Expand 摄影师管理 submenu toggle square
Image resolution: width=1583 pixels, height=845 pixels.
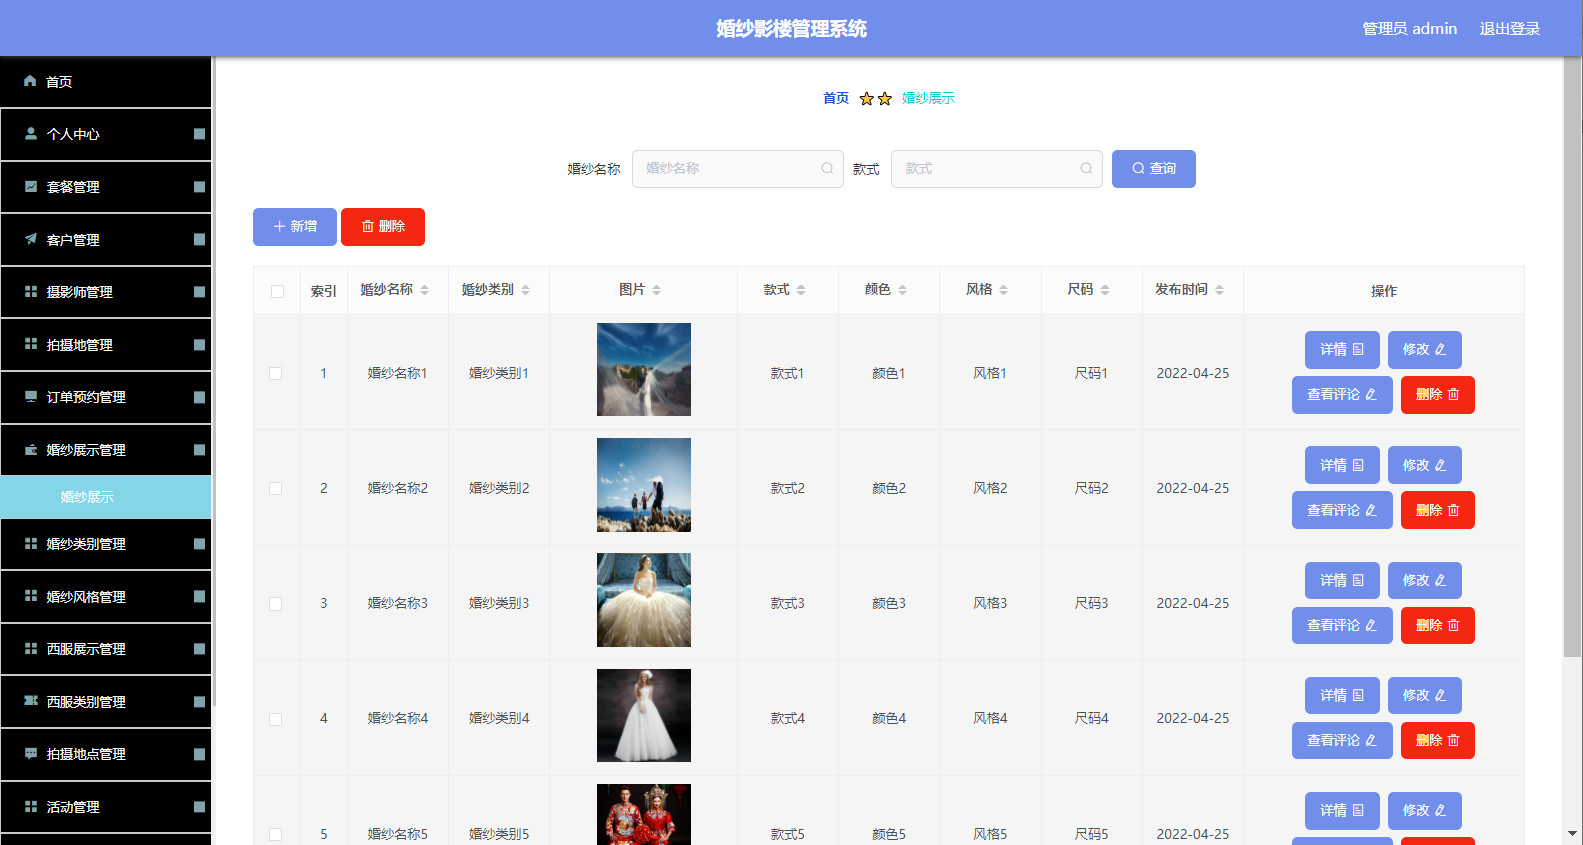point(199,292)
